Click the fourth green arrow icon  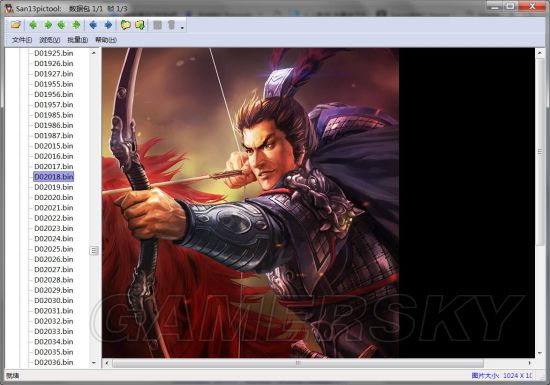coord(76,25)
